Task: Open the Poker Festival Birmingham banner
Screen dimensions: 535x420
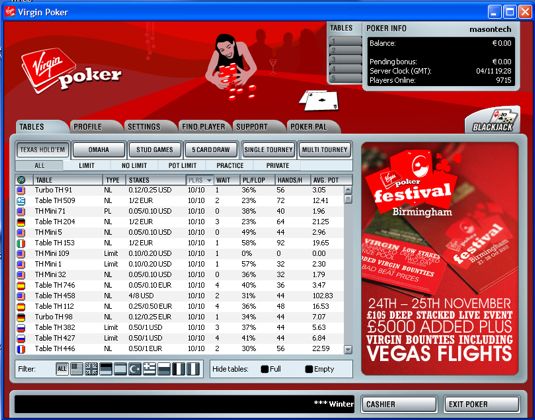Action: click(440, 259)
